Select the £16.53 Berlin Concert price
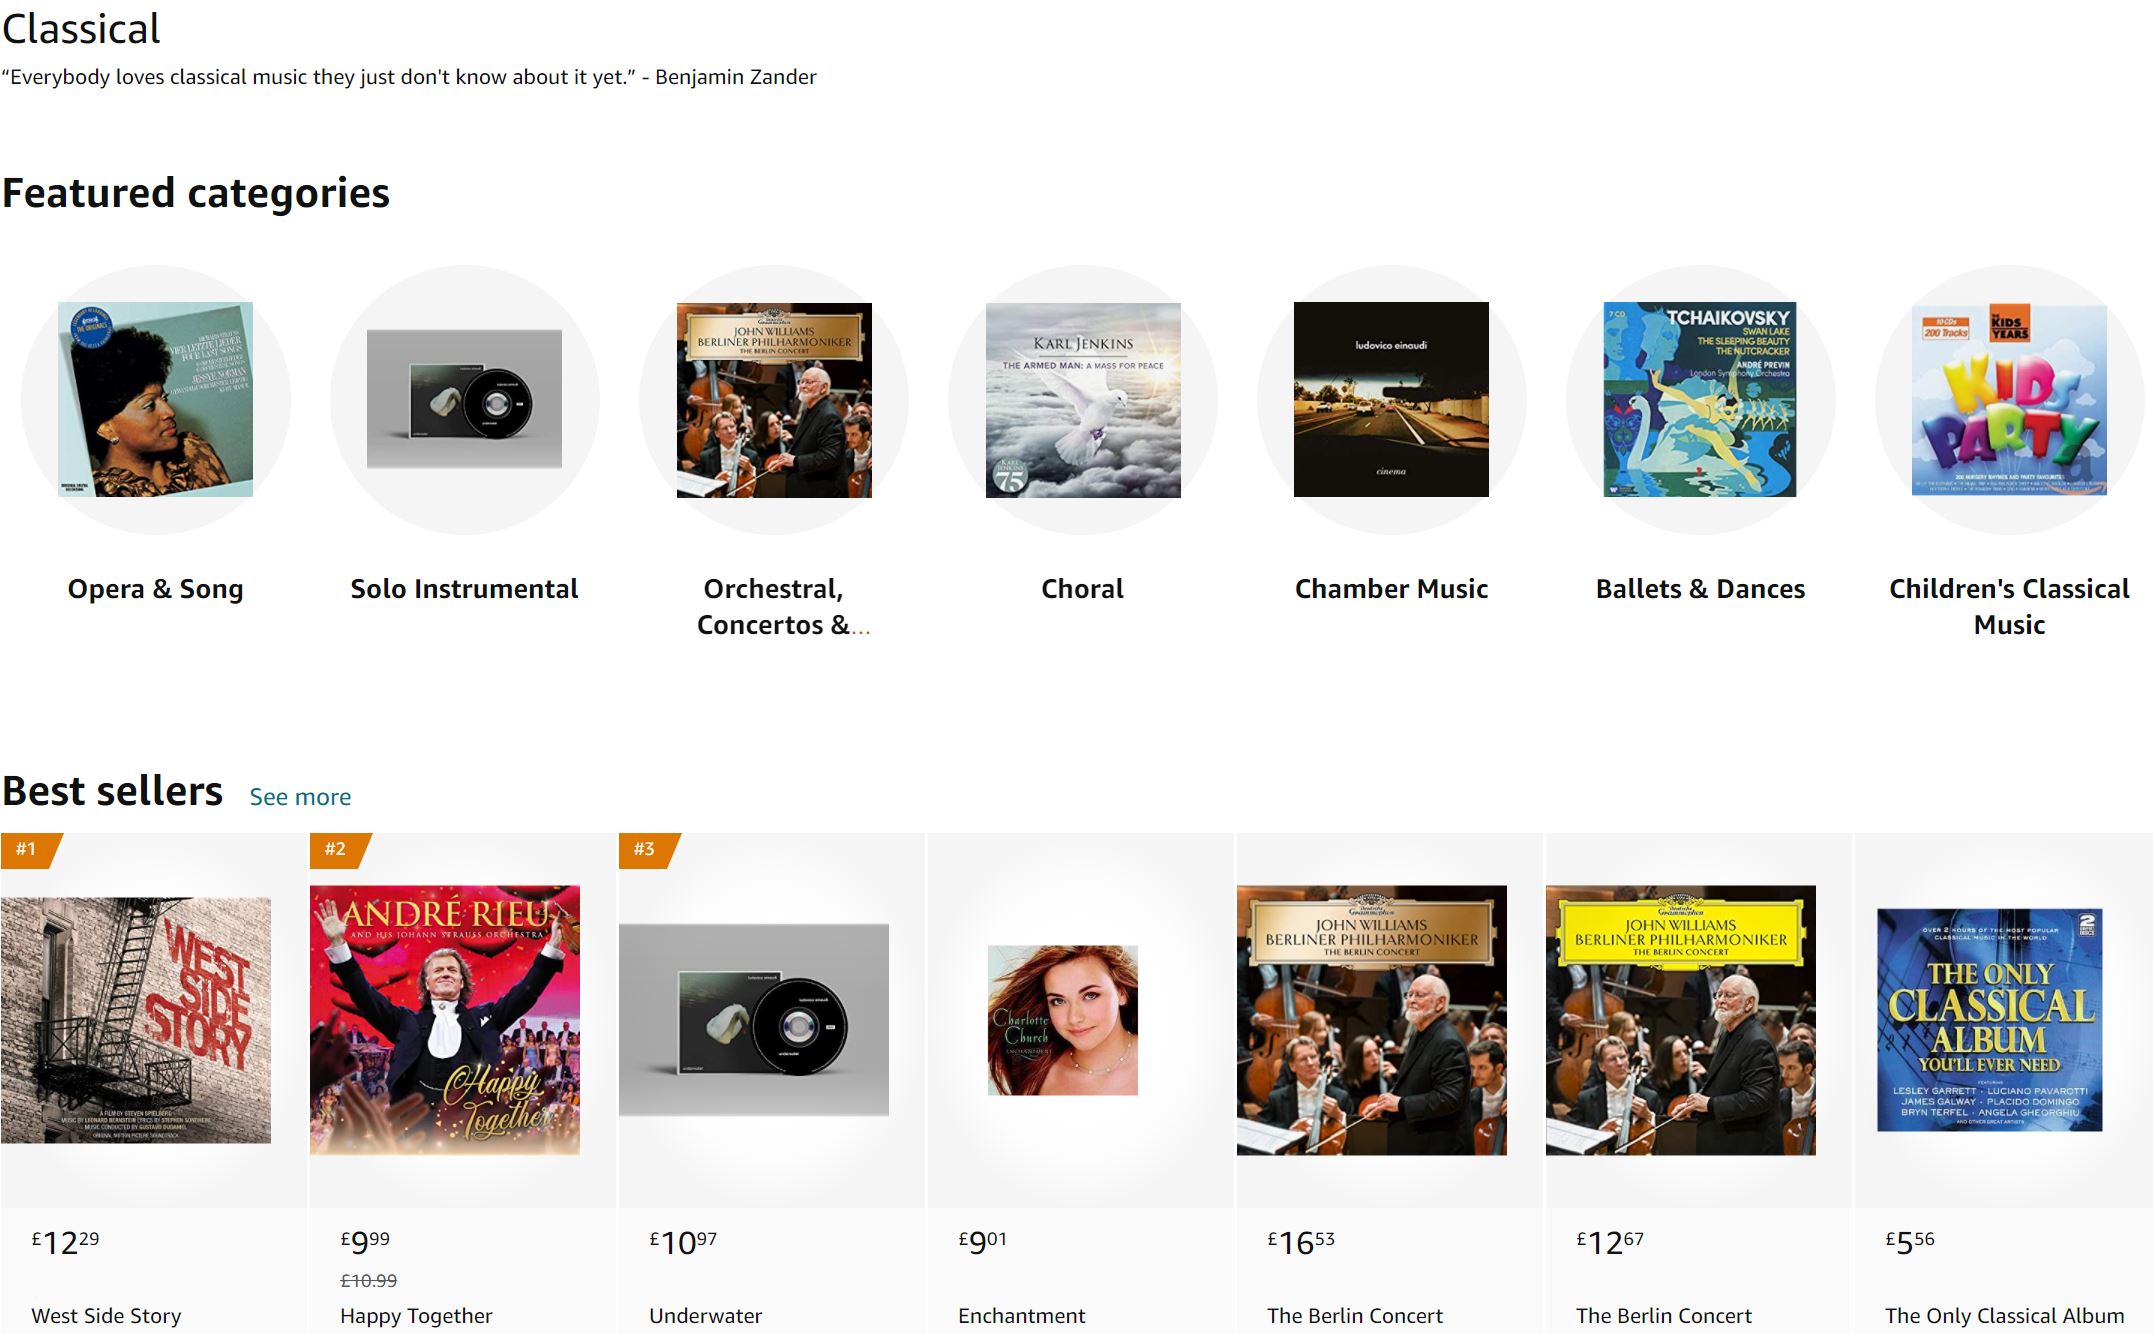The width and height of the screenshot is (2153, 1334). tap(1301, 1242)
